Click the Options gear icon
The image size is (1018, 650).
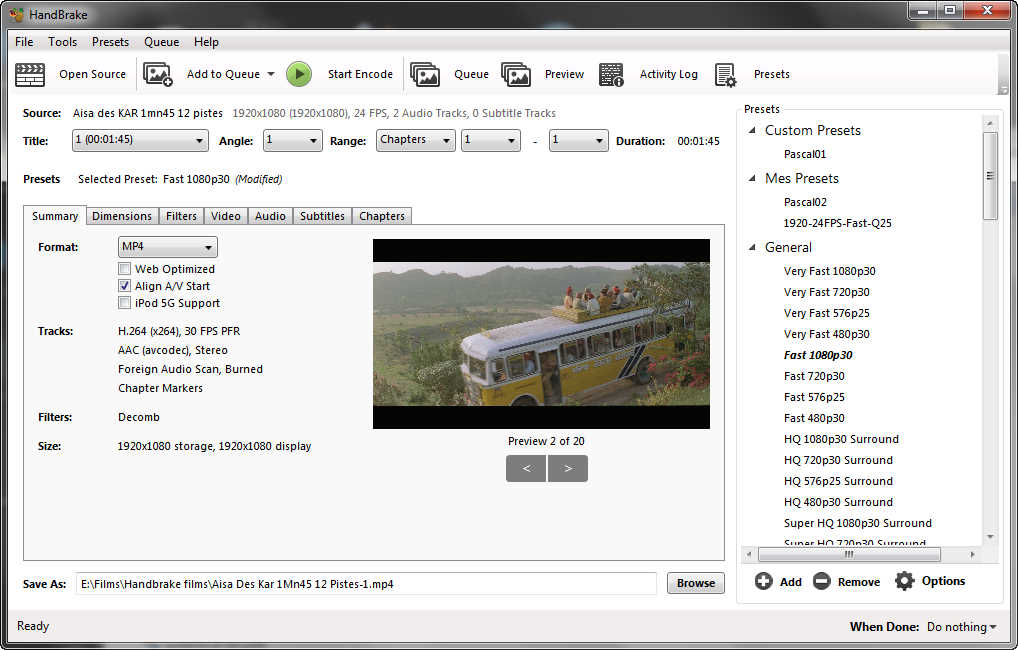pos(905,581)
